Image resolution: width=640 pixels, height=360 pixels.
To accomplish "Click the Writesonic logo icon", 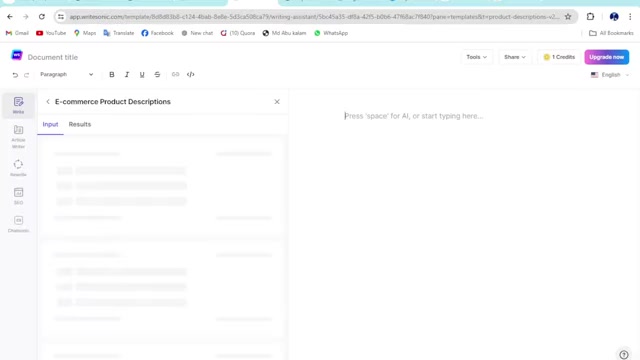I will [17, 55].
